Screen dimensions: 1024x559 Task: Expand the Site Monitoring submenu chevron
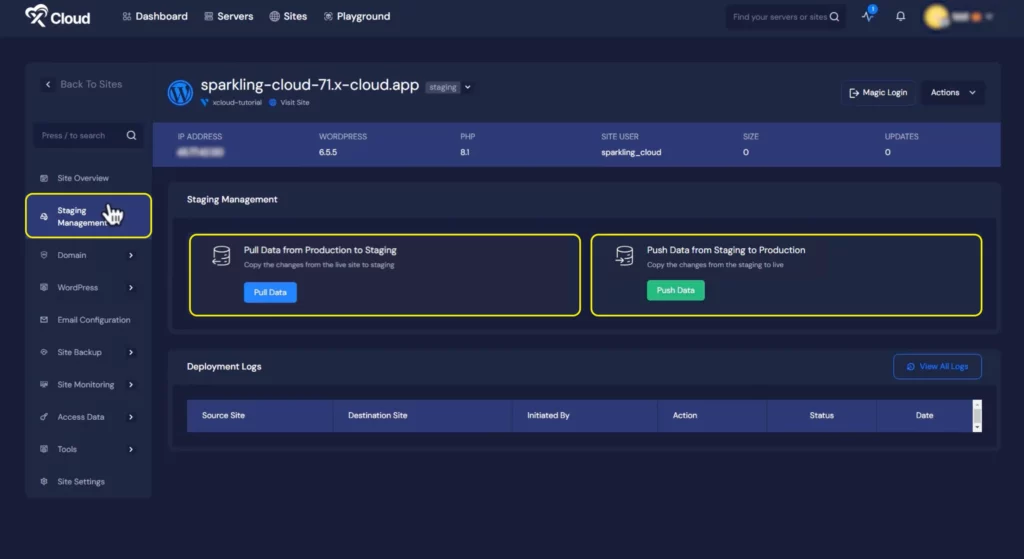coord(131,385)
